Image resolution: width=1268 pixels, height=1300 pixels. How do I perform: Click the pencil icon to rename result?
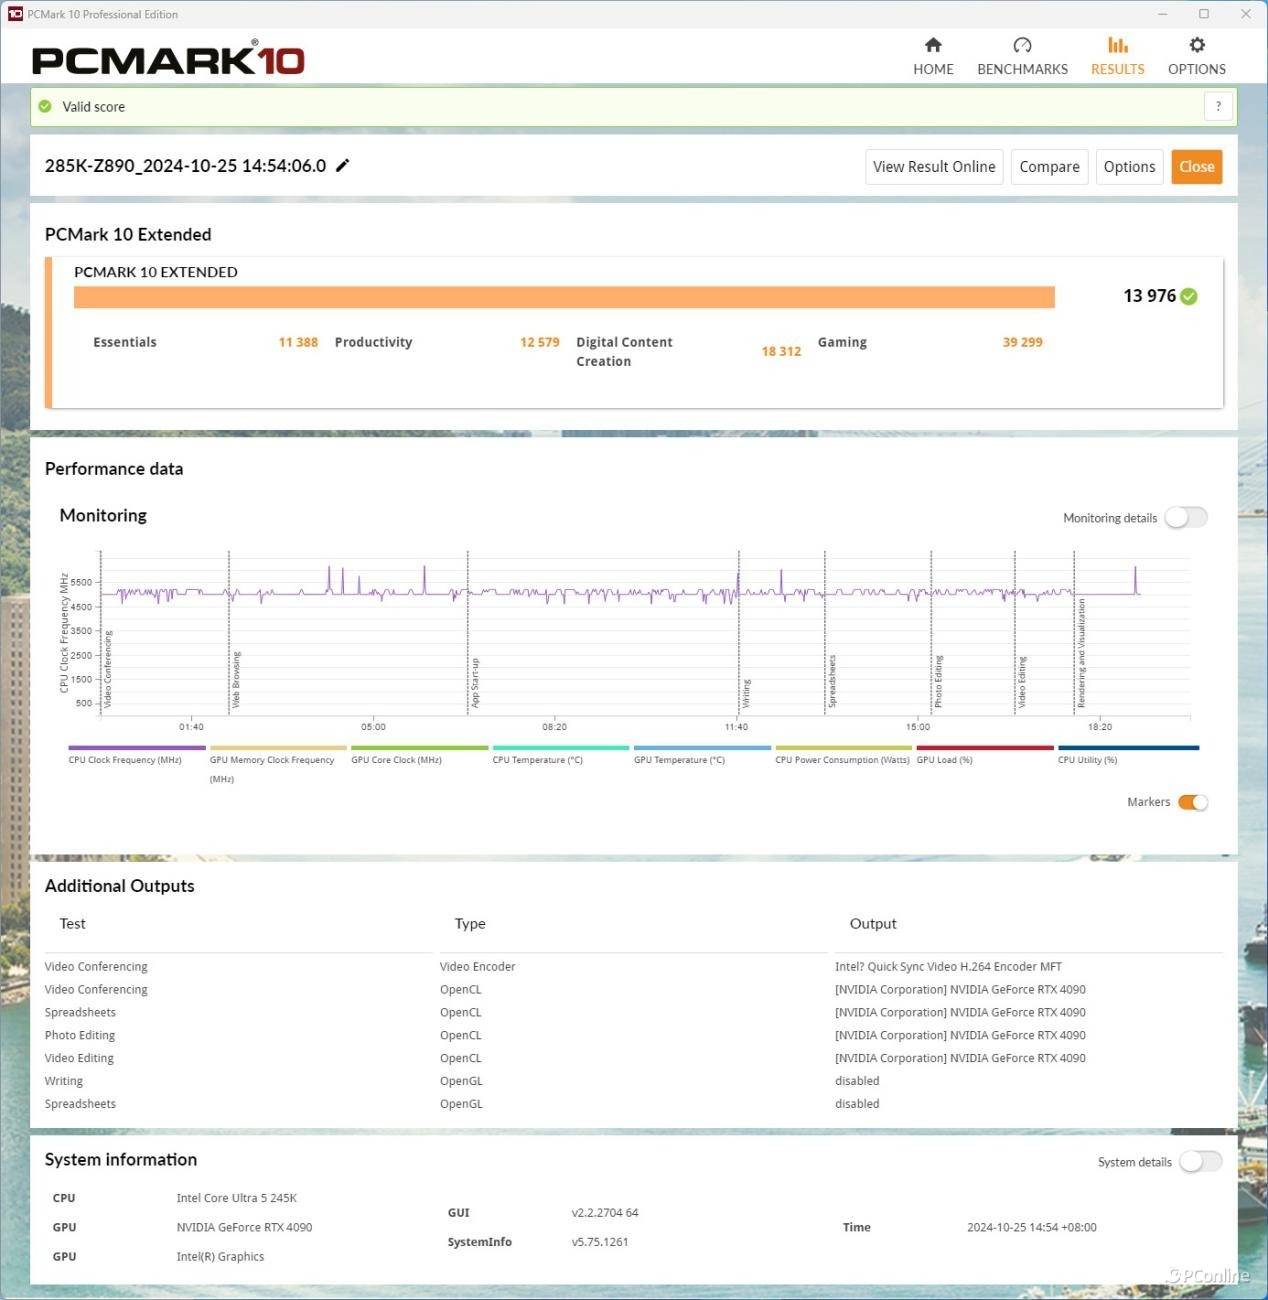pyautogui.click(x=343, y=166)
